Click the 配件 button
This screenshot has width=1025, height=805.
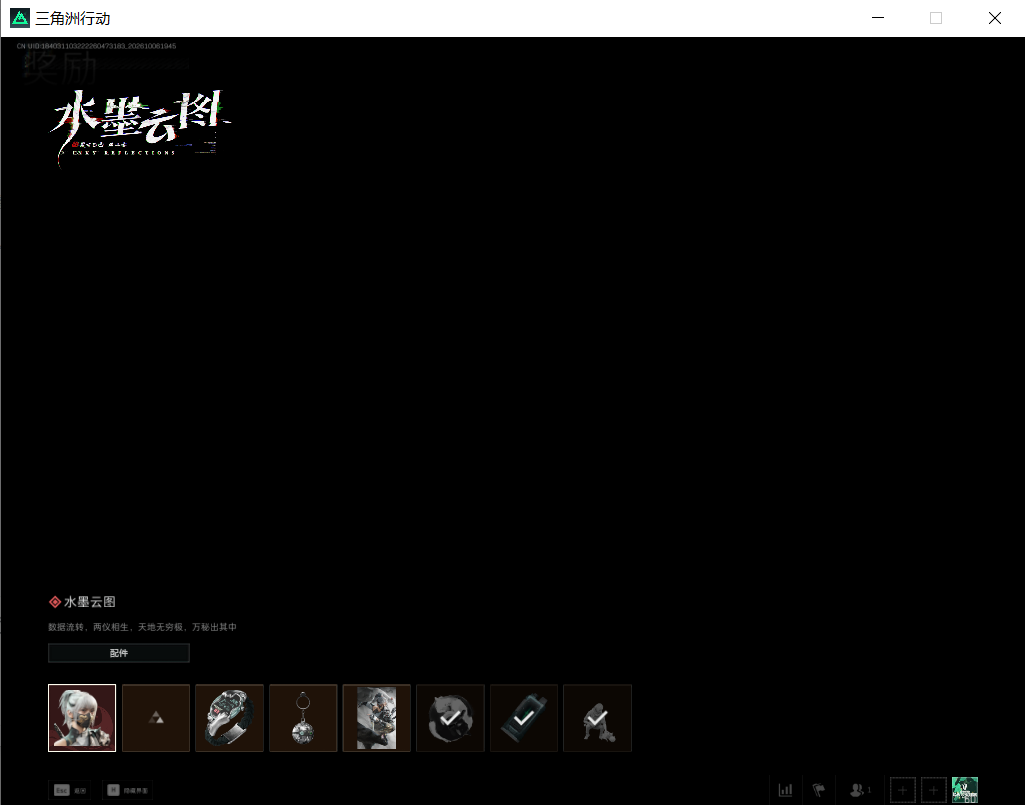click(119, 653)
